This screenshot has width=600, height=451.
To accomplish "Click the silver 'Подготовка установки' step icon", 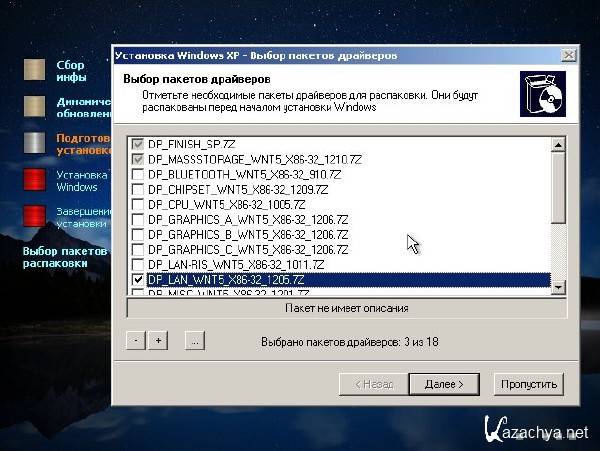I will tap(36, 144).
